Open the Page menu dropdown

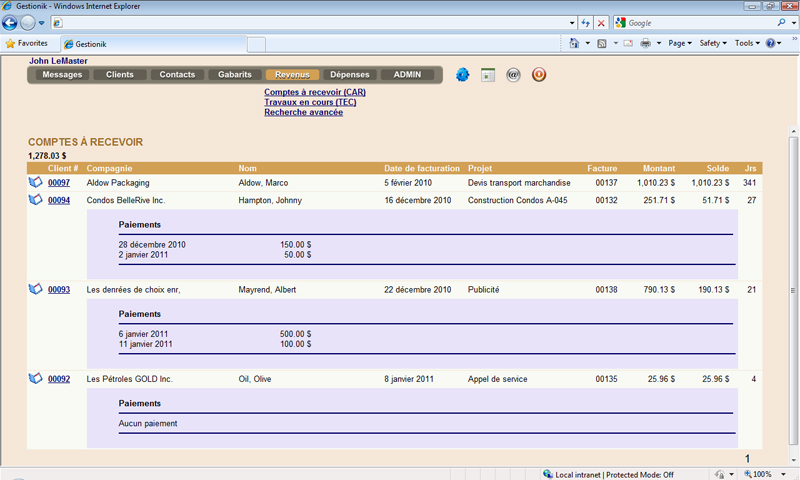pos(680,43)
